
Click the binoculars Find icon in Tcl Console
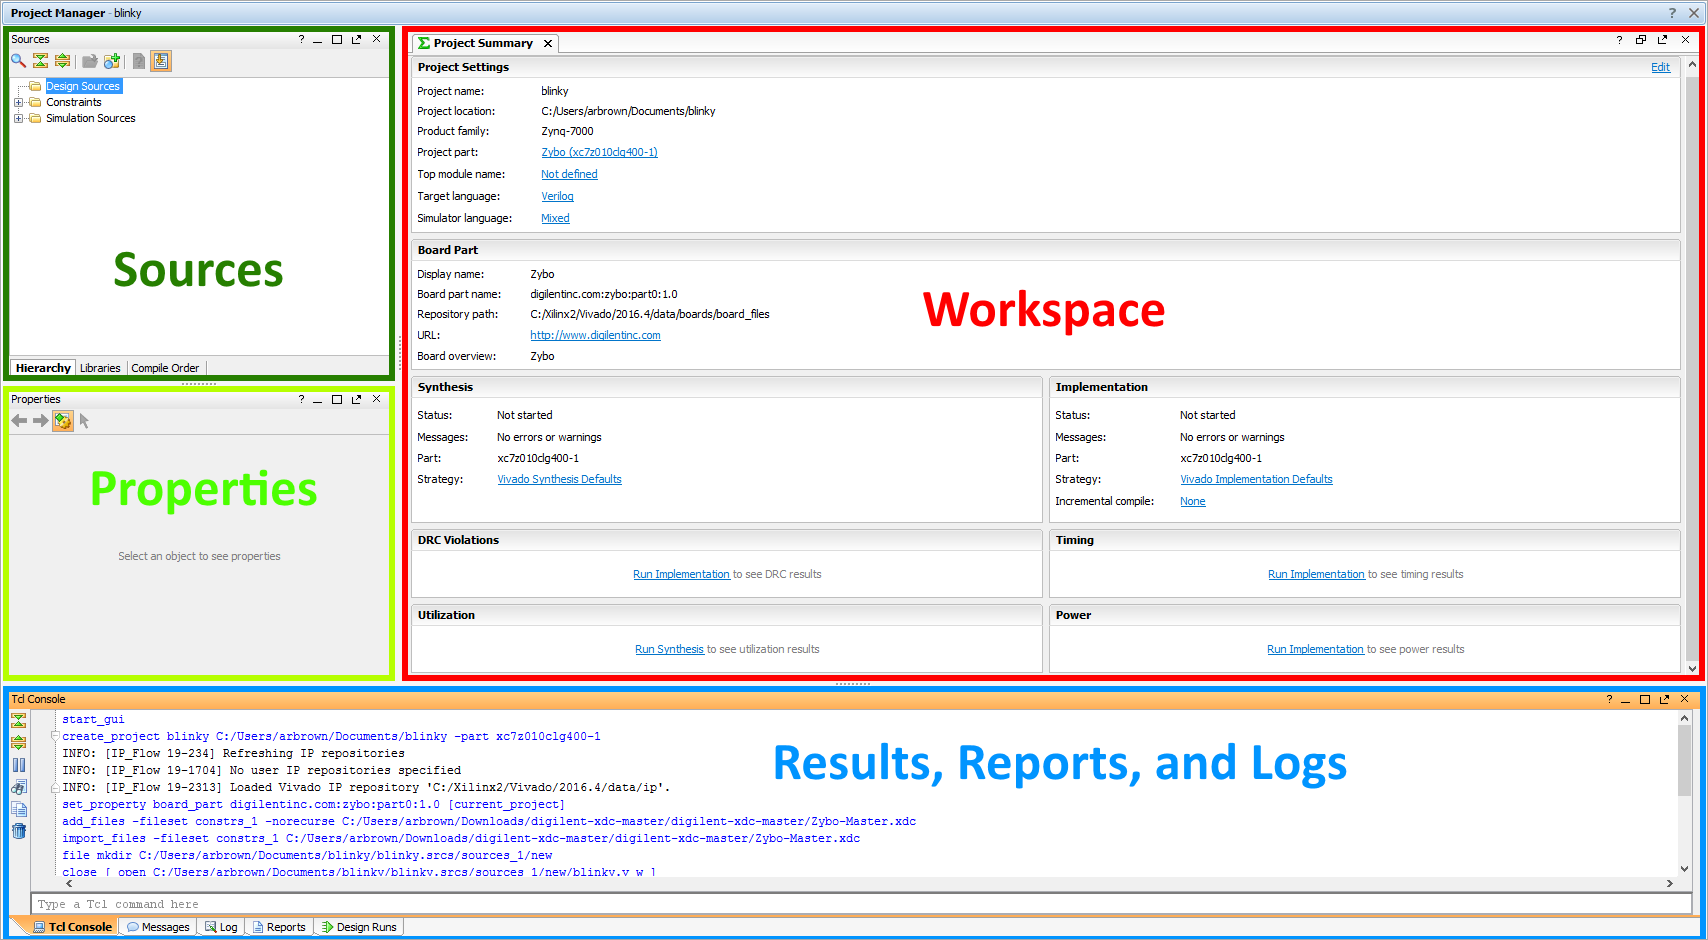(19, 787)
